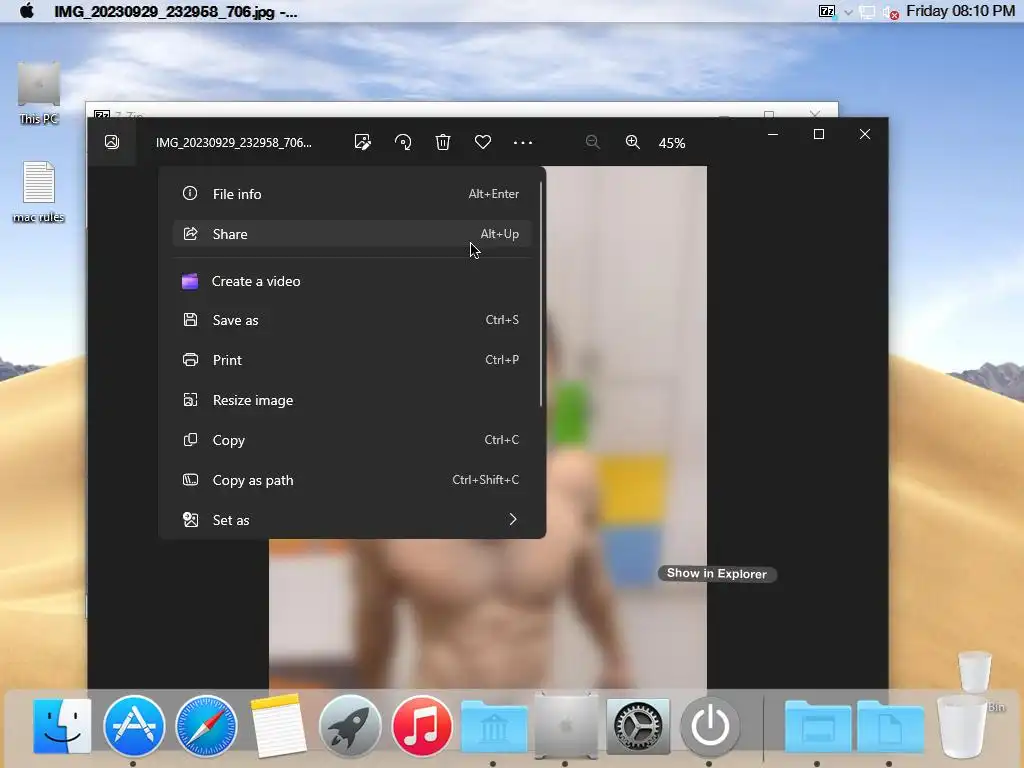Select Print in the menu
Screen dimensions: 1024x768
(351, 360)
